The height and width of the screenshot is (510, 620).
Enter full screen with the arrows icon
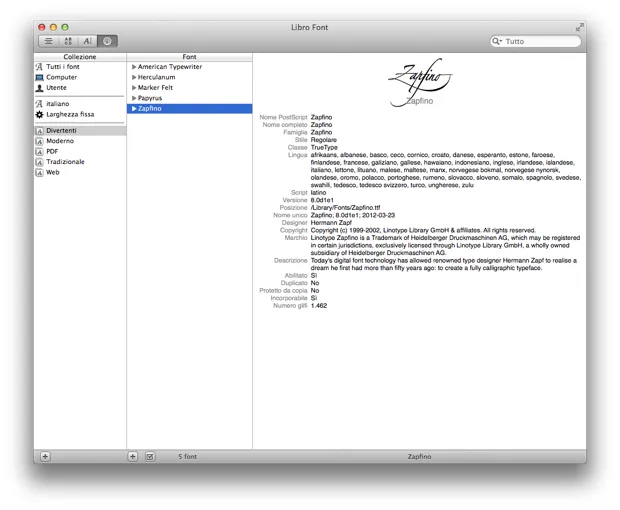click(580, 27)
